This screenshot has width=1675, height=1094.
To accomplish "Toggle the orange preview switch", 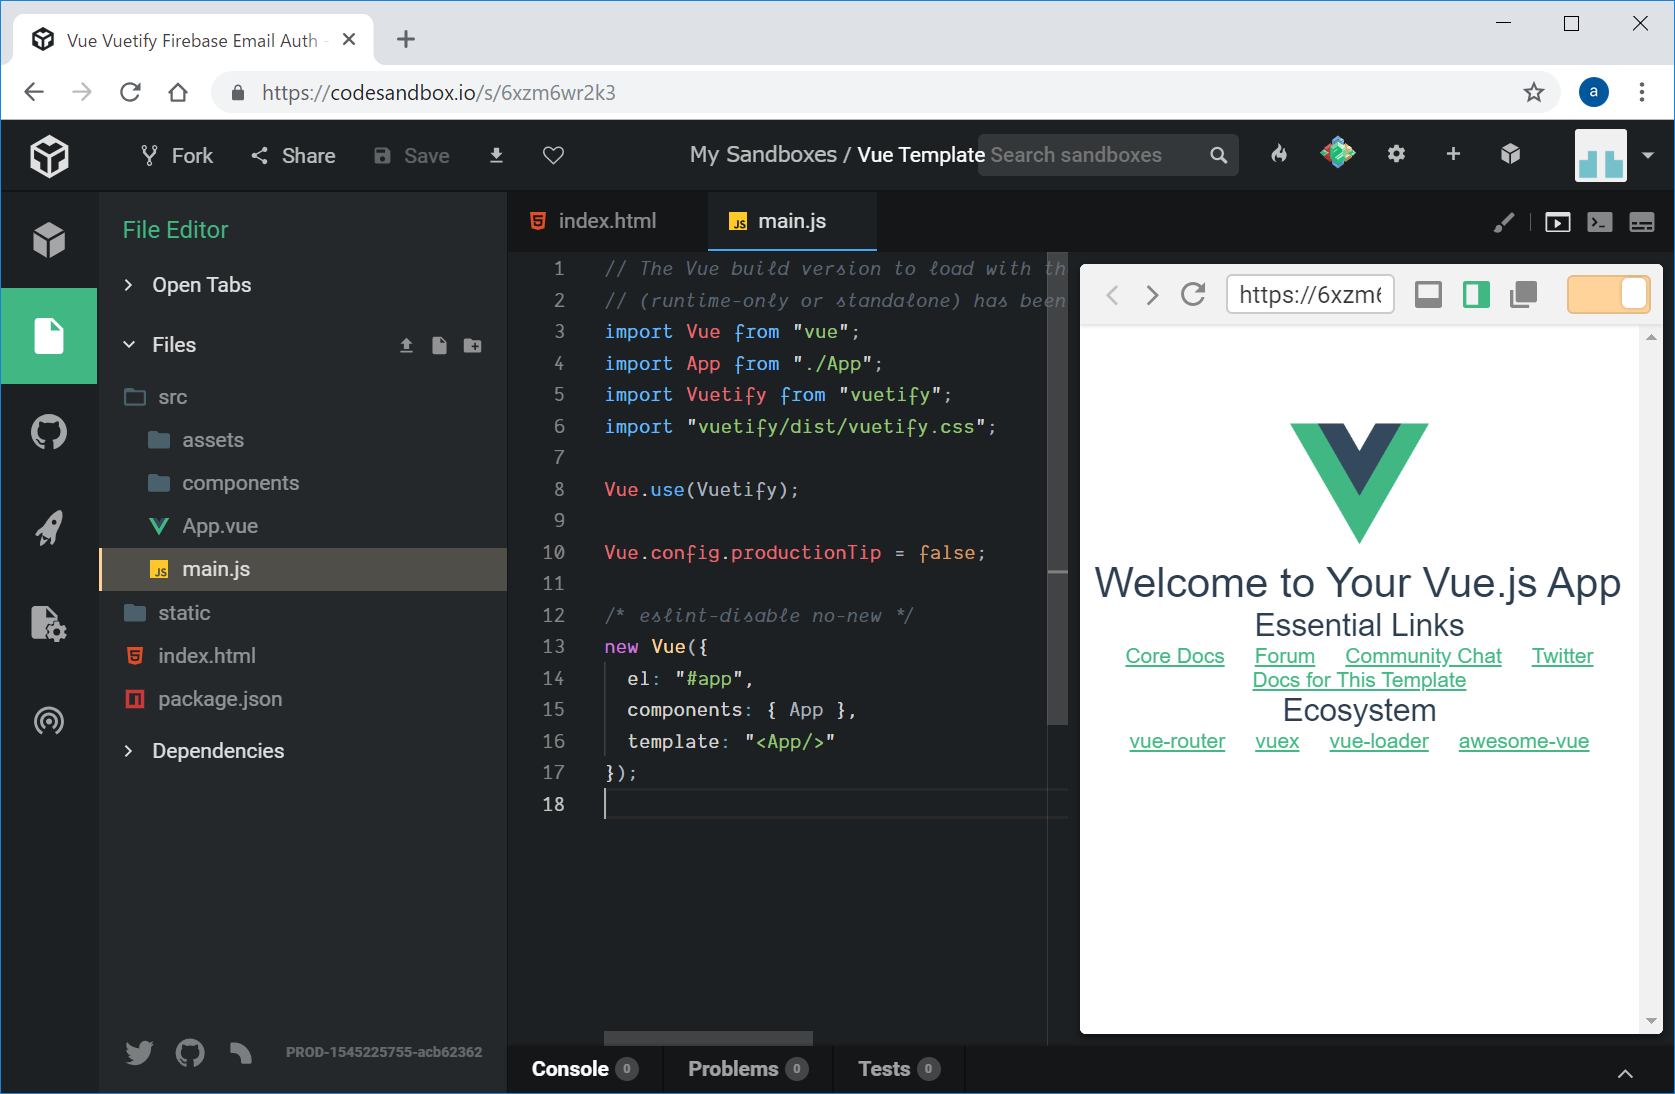I will (x=1608, y=294).
